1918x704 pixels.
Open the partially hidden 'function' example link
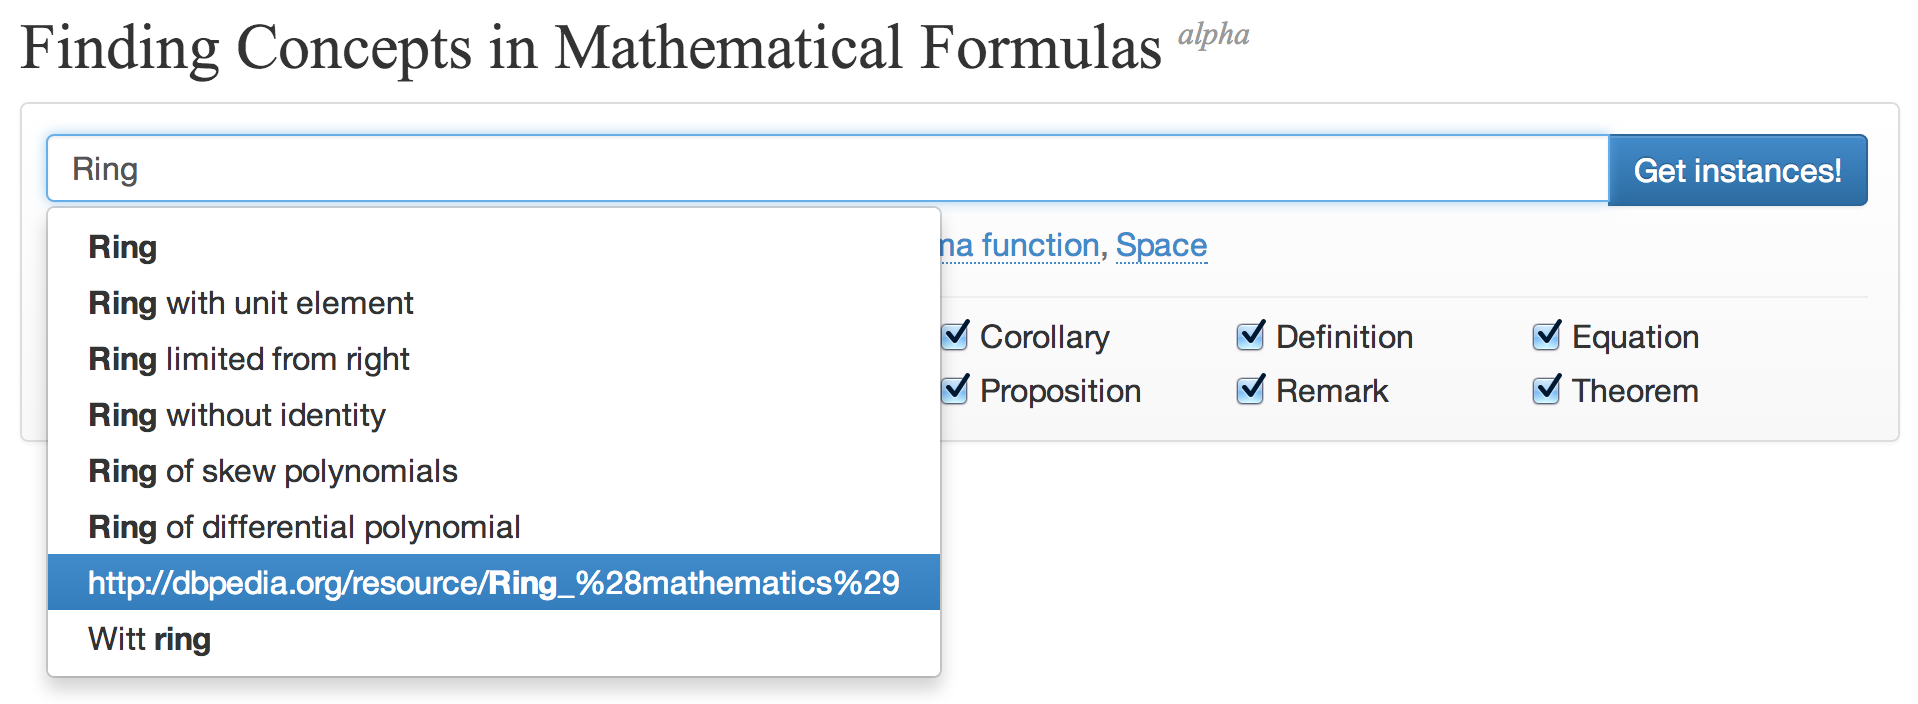(x=1020, y=245)
